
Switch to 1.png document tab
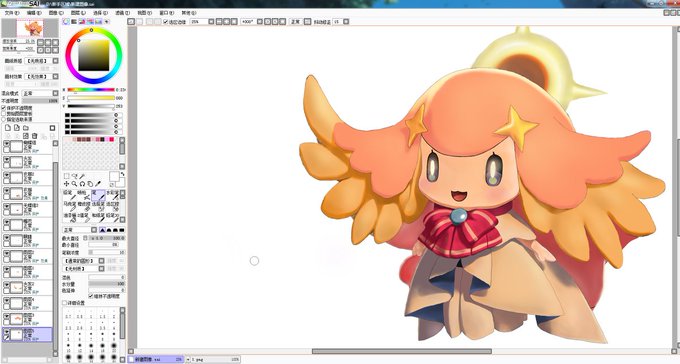(216, 360)
